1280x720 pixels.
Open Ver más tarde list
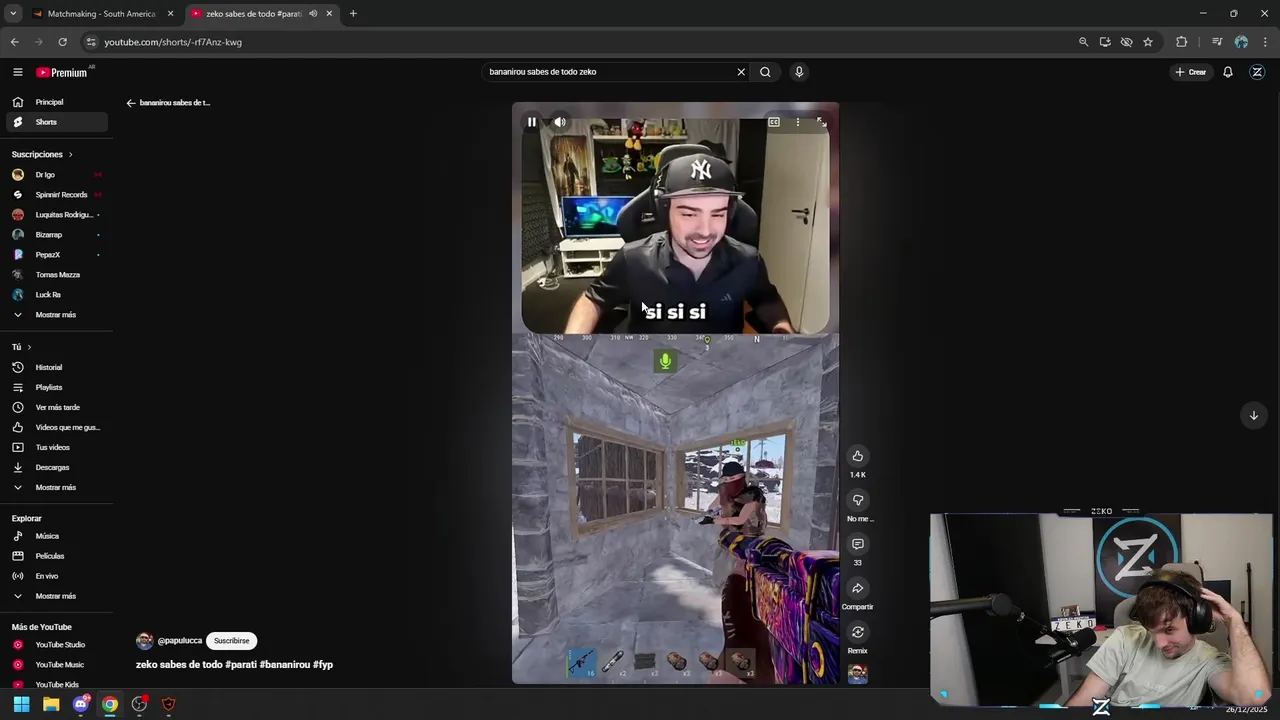56,407
